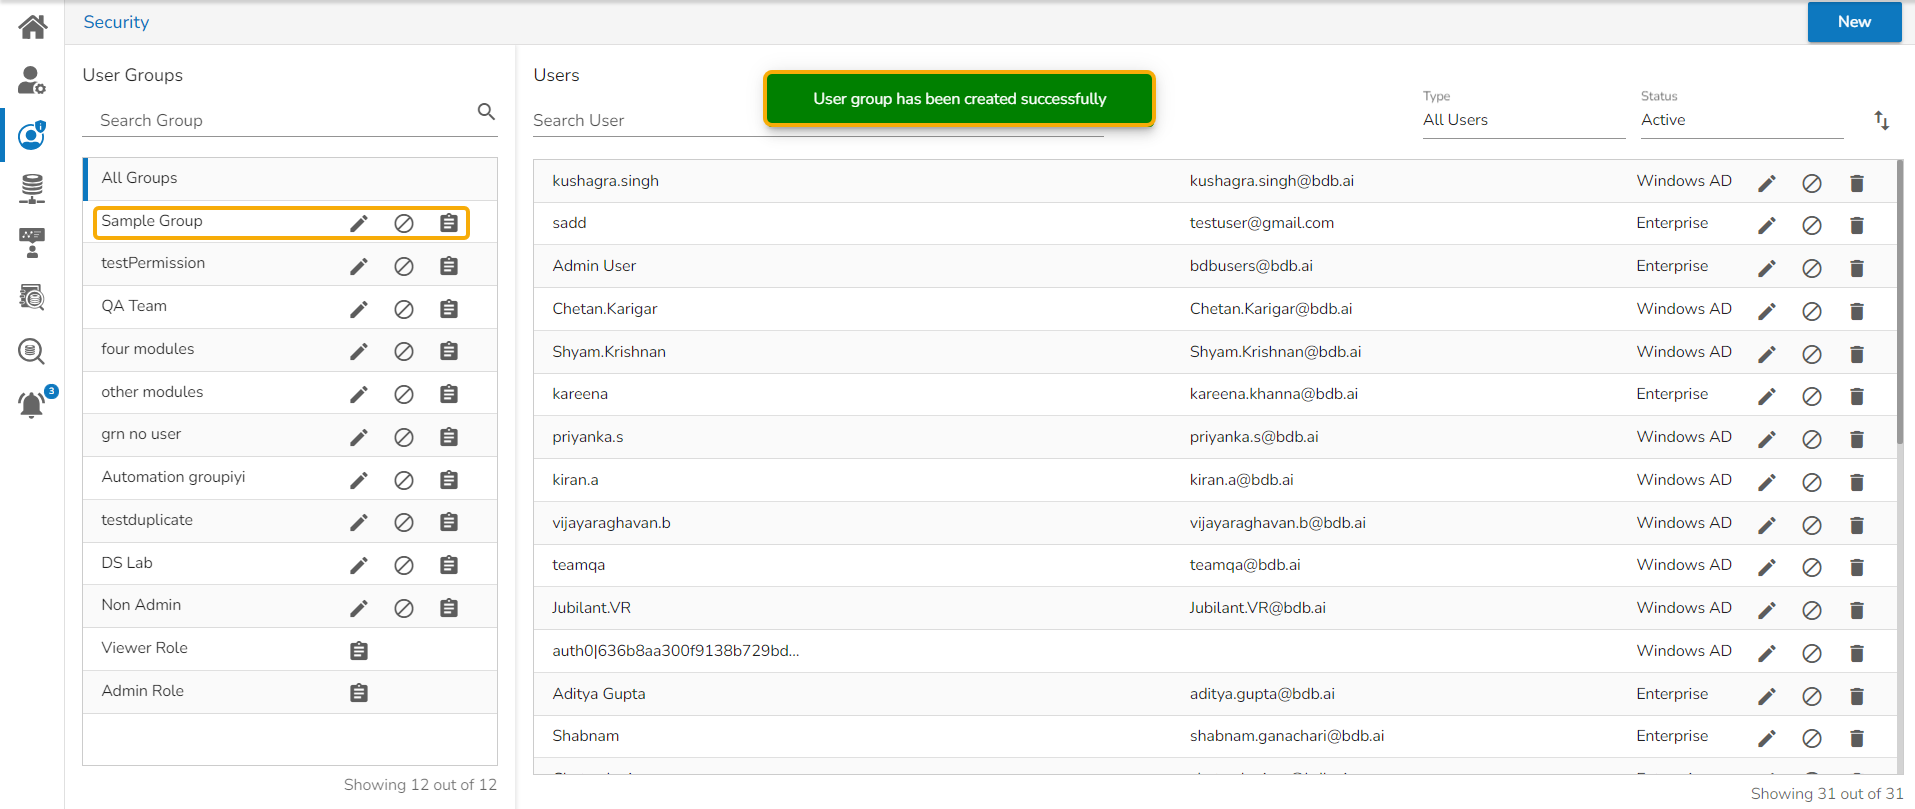
Task: Block user Jubilant.VR
Action: click(x=1812, y=610)
